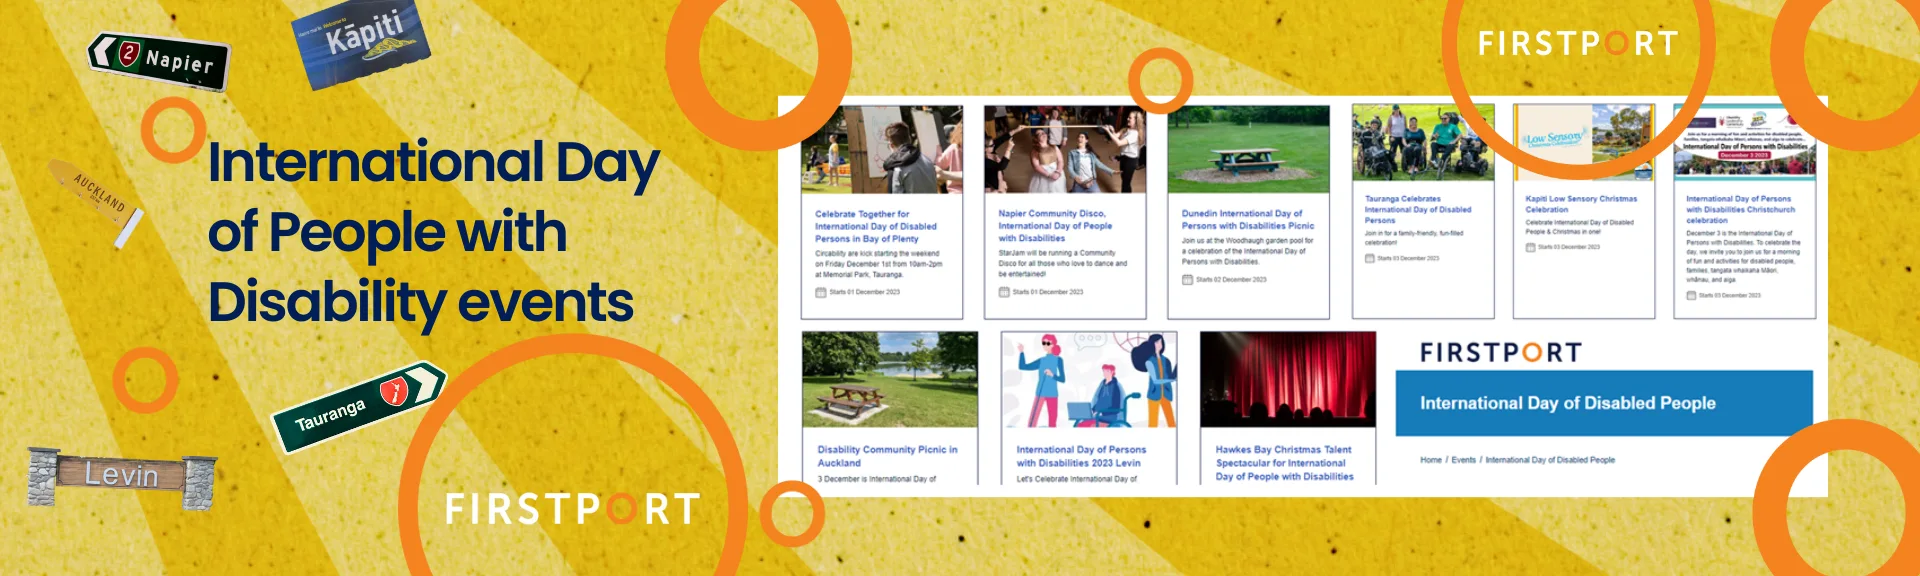Open the Celebrate Together easel painting thumbnail
This screenshot has width=1920, height=576.
coord(882,150)
